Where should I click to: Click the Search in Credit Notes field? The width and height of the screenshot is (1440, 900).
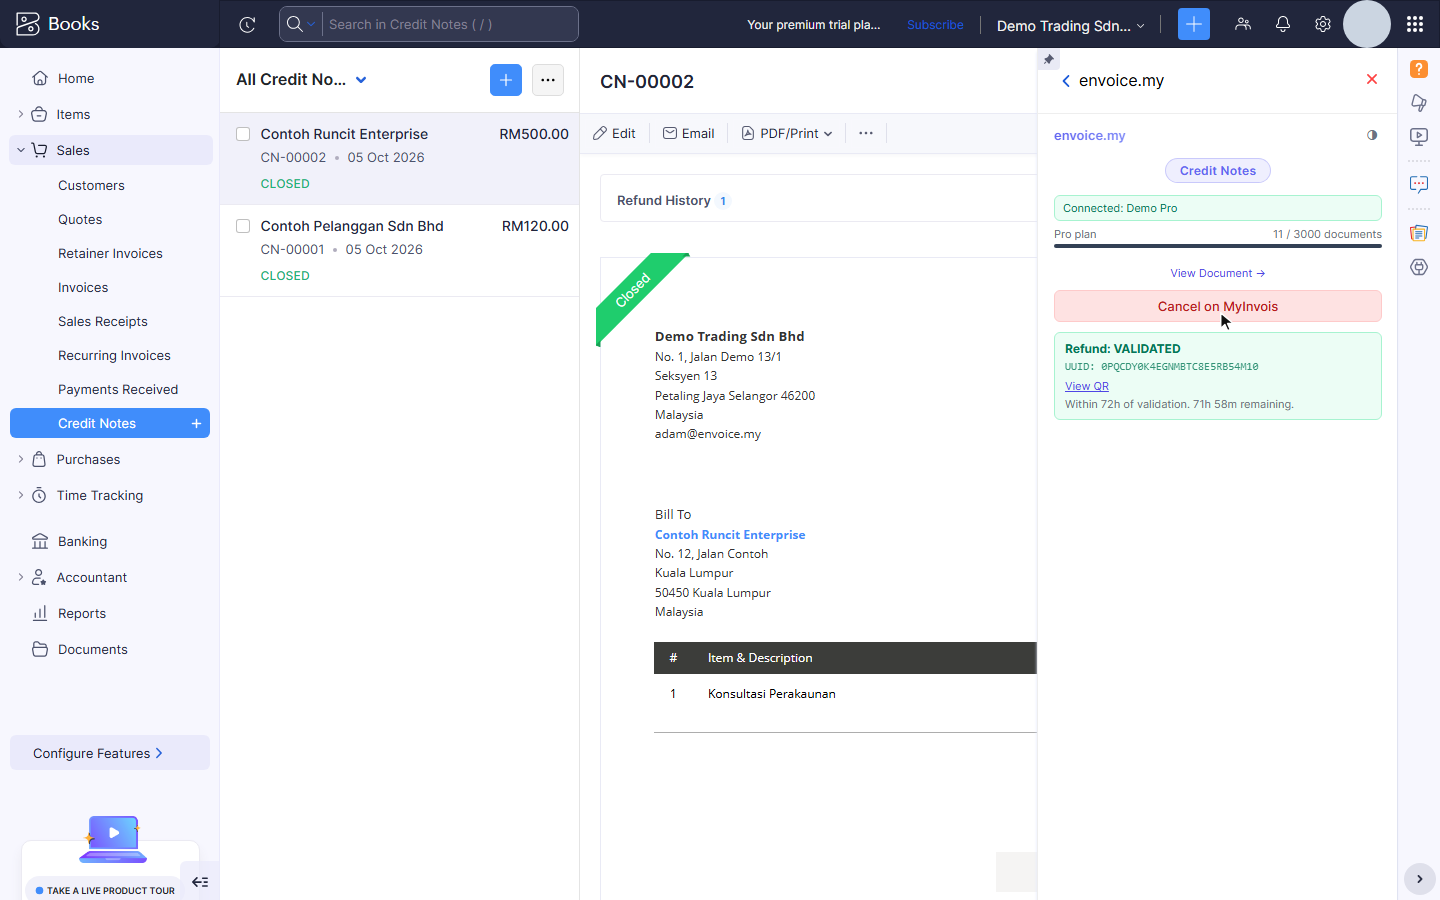450,24
